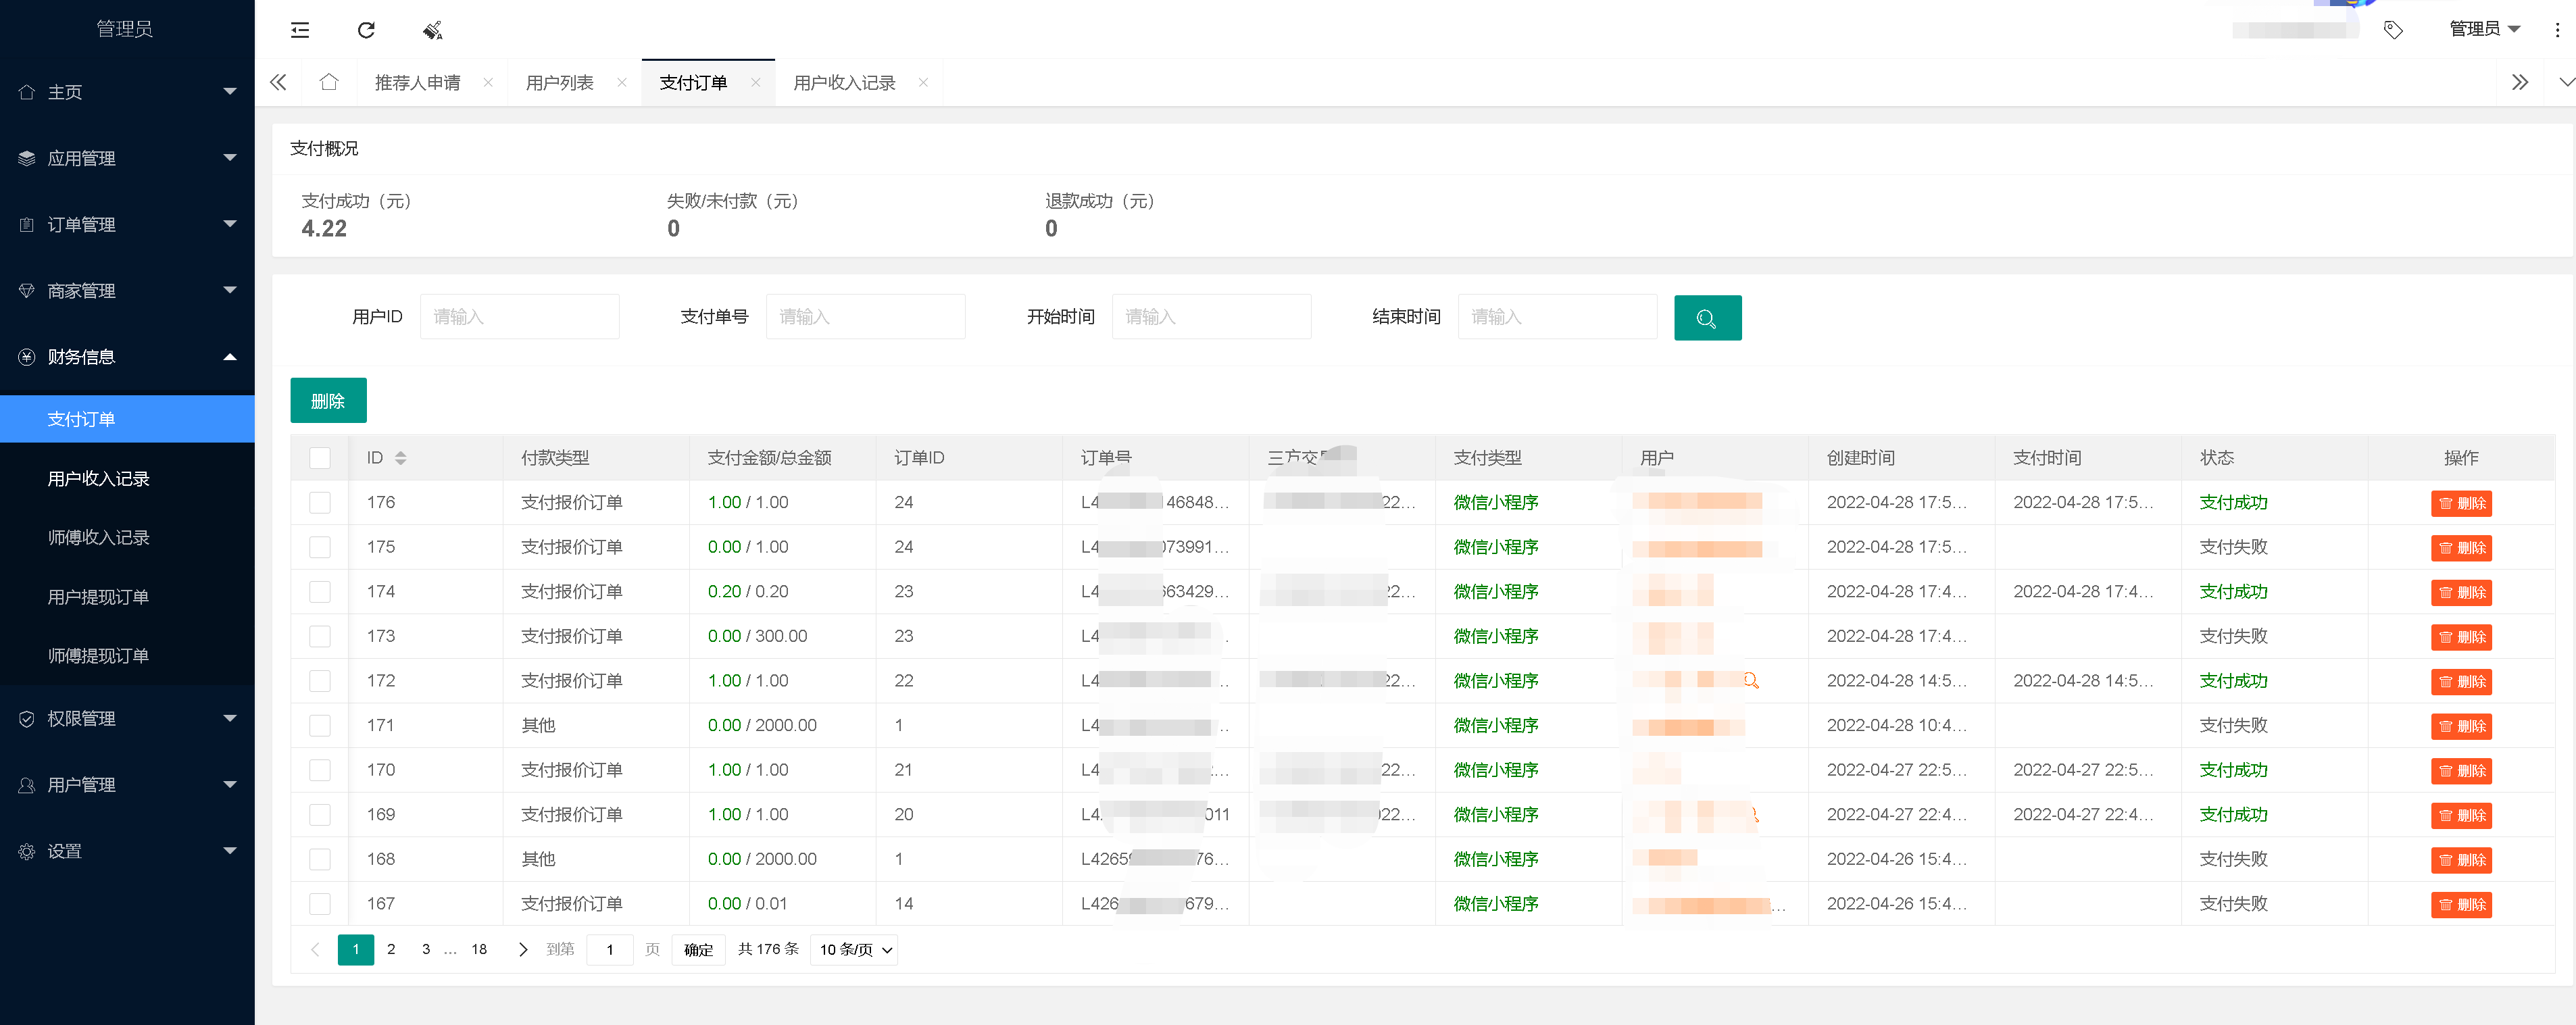Delete row with ID 172
The image size is (2576, 1025).
point(2460,682)
